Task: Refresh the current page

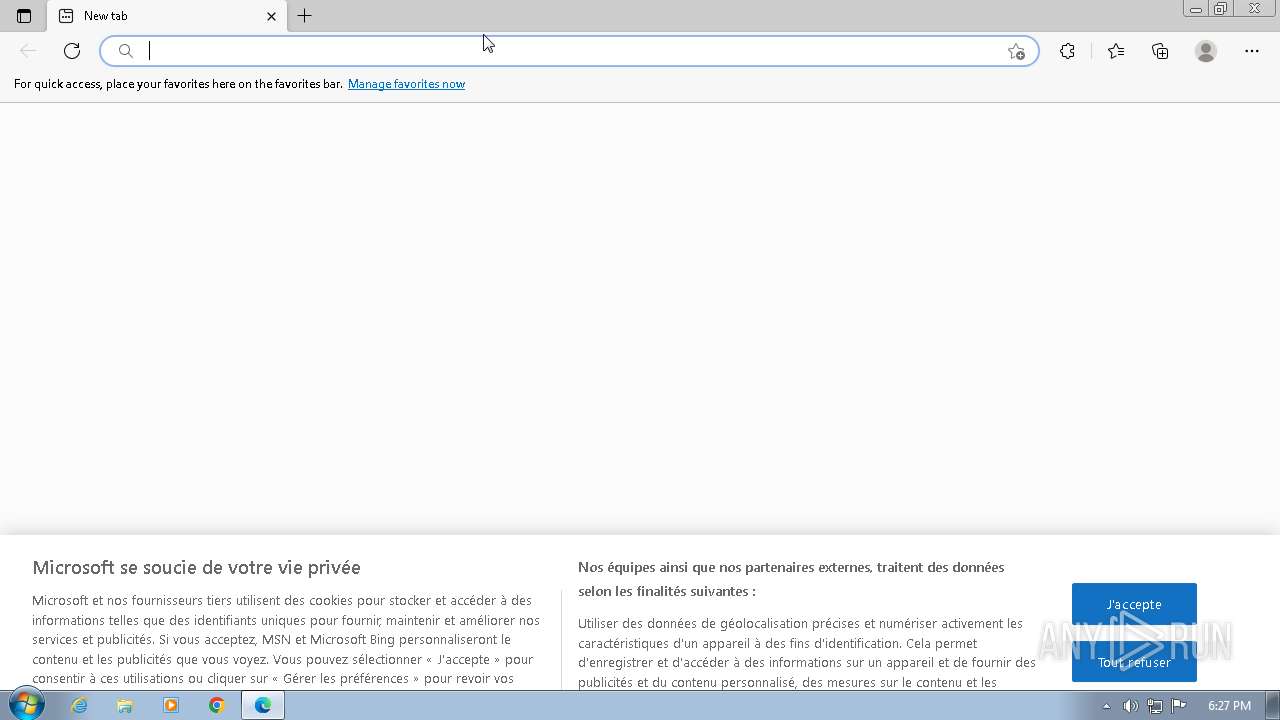Action: pyautogui.click(x=72, y=51)
